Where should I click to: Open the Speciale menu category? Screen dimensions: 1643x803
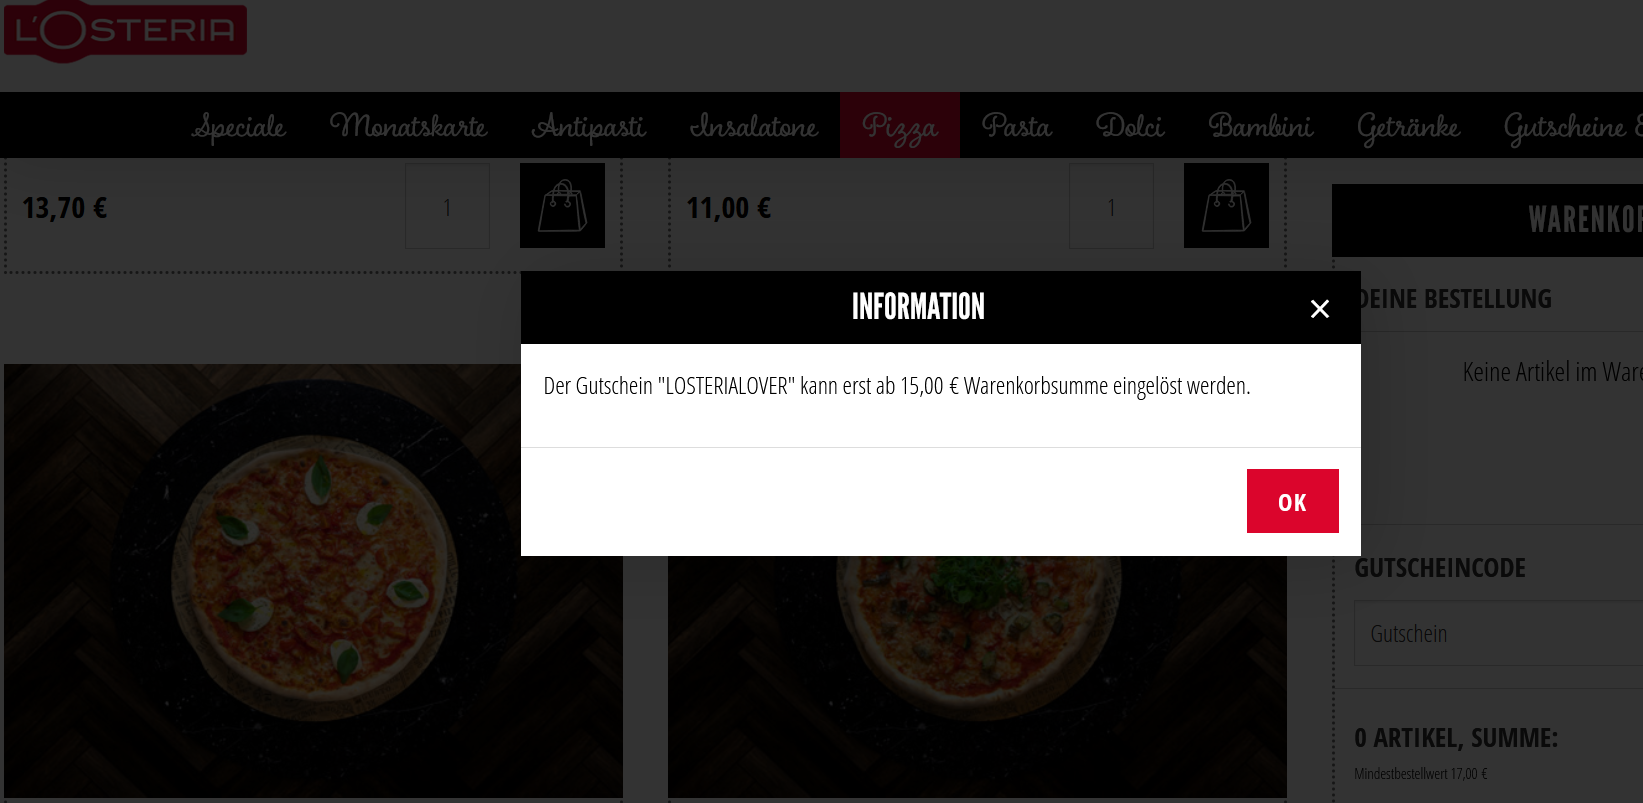239,126
